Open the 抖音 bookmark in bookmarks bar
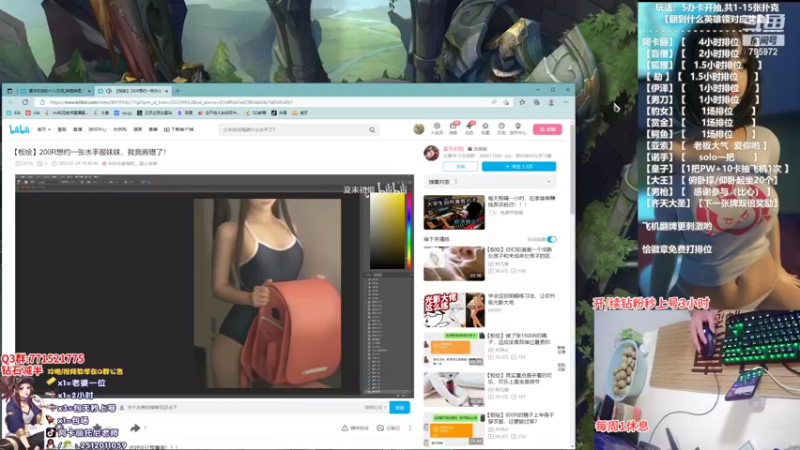The width and height of the screenshot is (800, 450). click(x=279, y=113)
